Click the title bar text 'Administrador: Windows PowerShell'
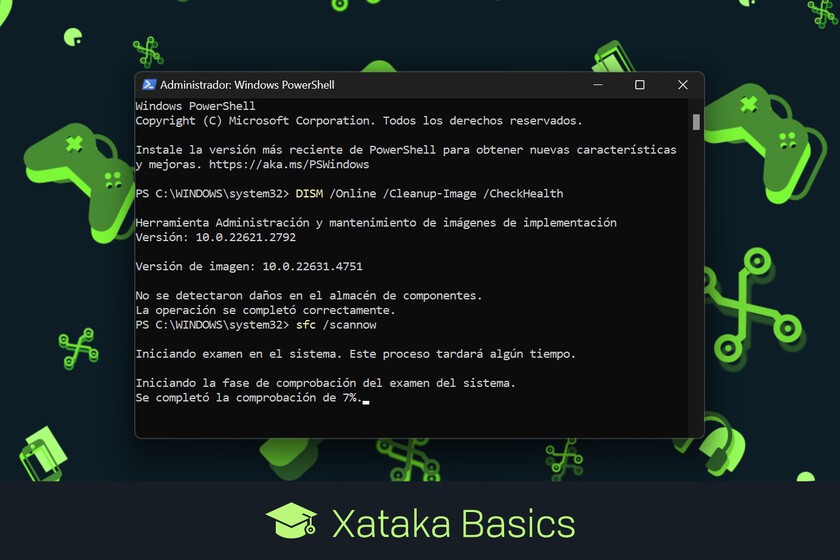Image resolution: width=840 pixels, height=560 pixels. click(247, 85)
